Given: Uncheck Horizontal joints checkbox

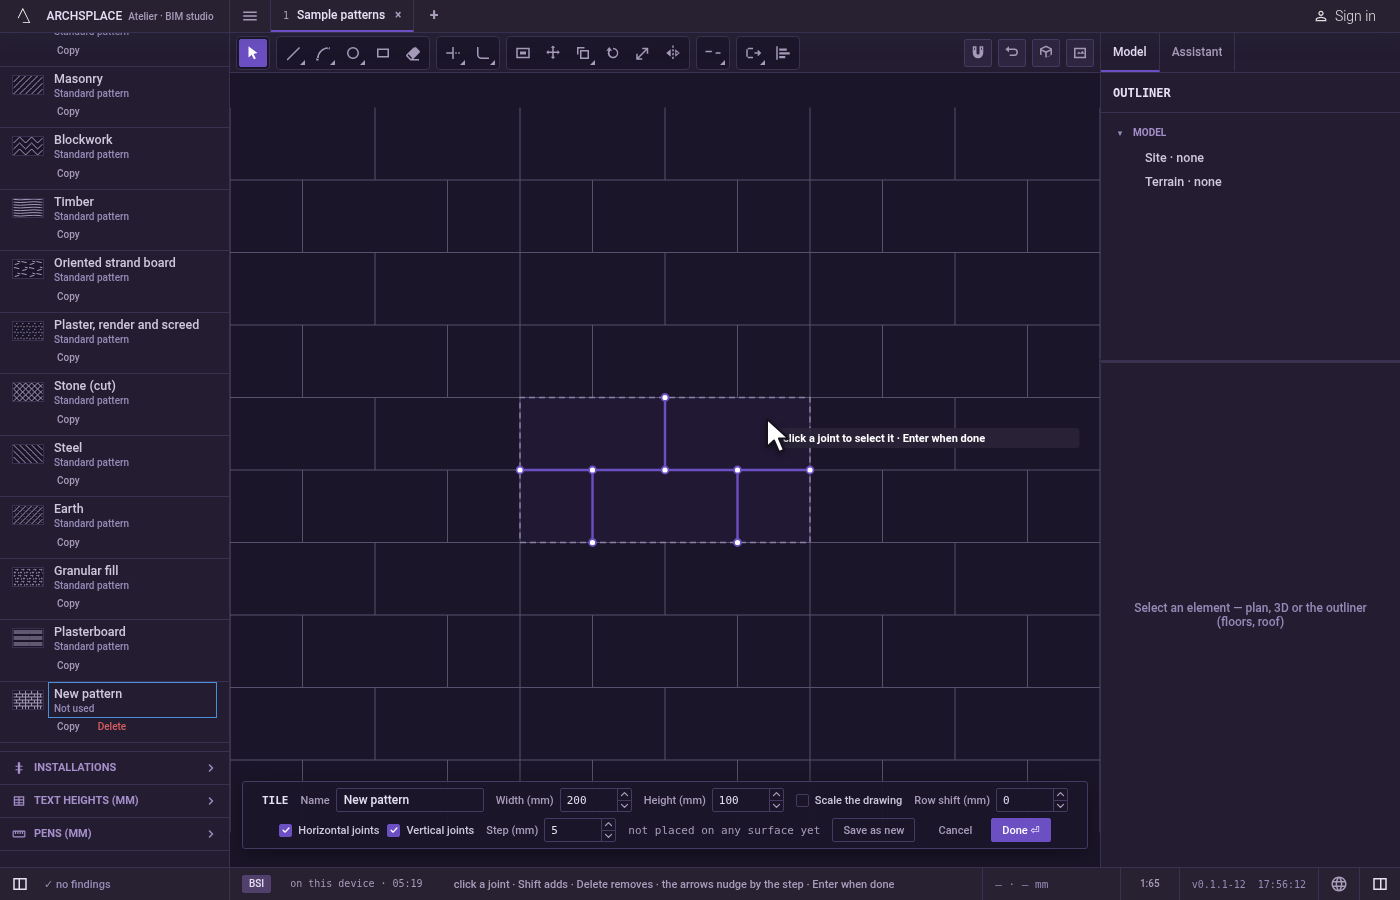Looking at the screenshot, I should [x=286, y=830].
